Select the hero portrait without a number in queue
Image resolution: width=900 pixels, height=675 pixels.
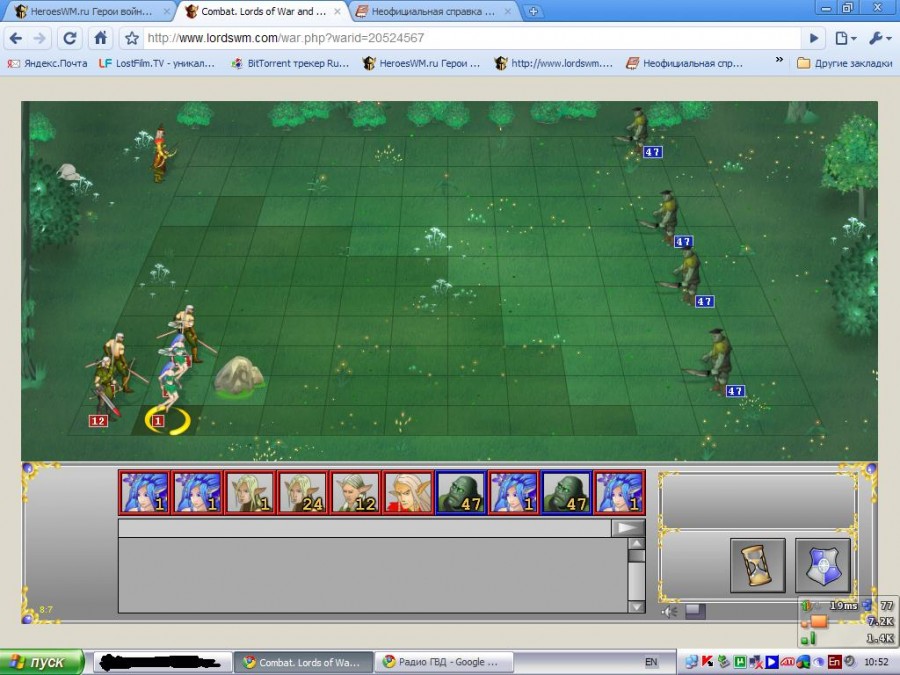pyautogui.click(x=408, y=492)
